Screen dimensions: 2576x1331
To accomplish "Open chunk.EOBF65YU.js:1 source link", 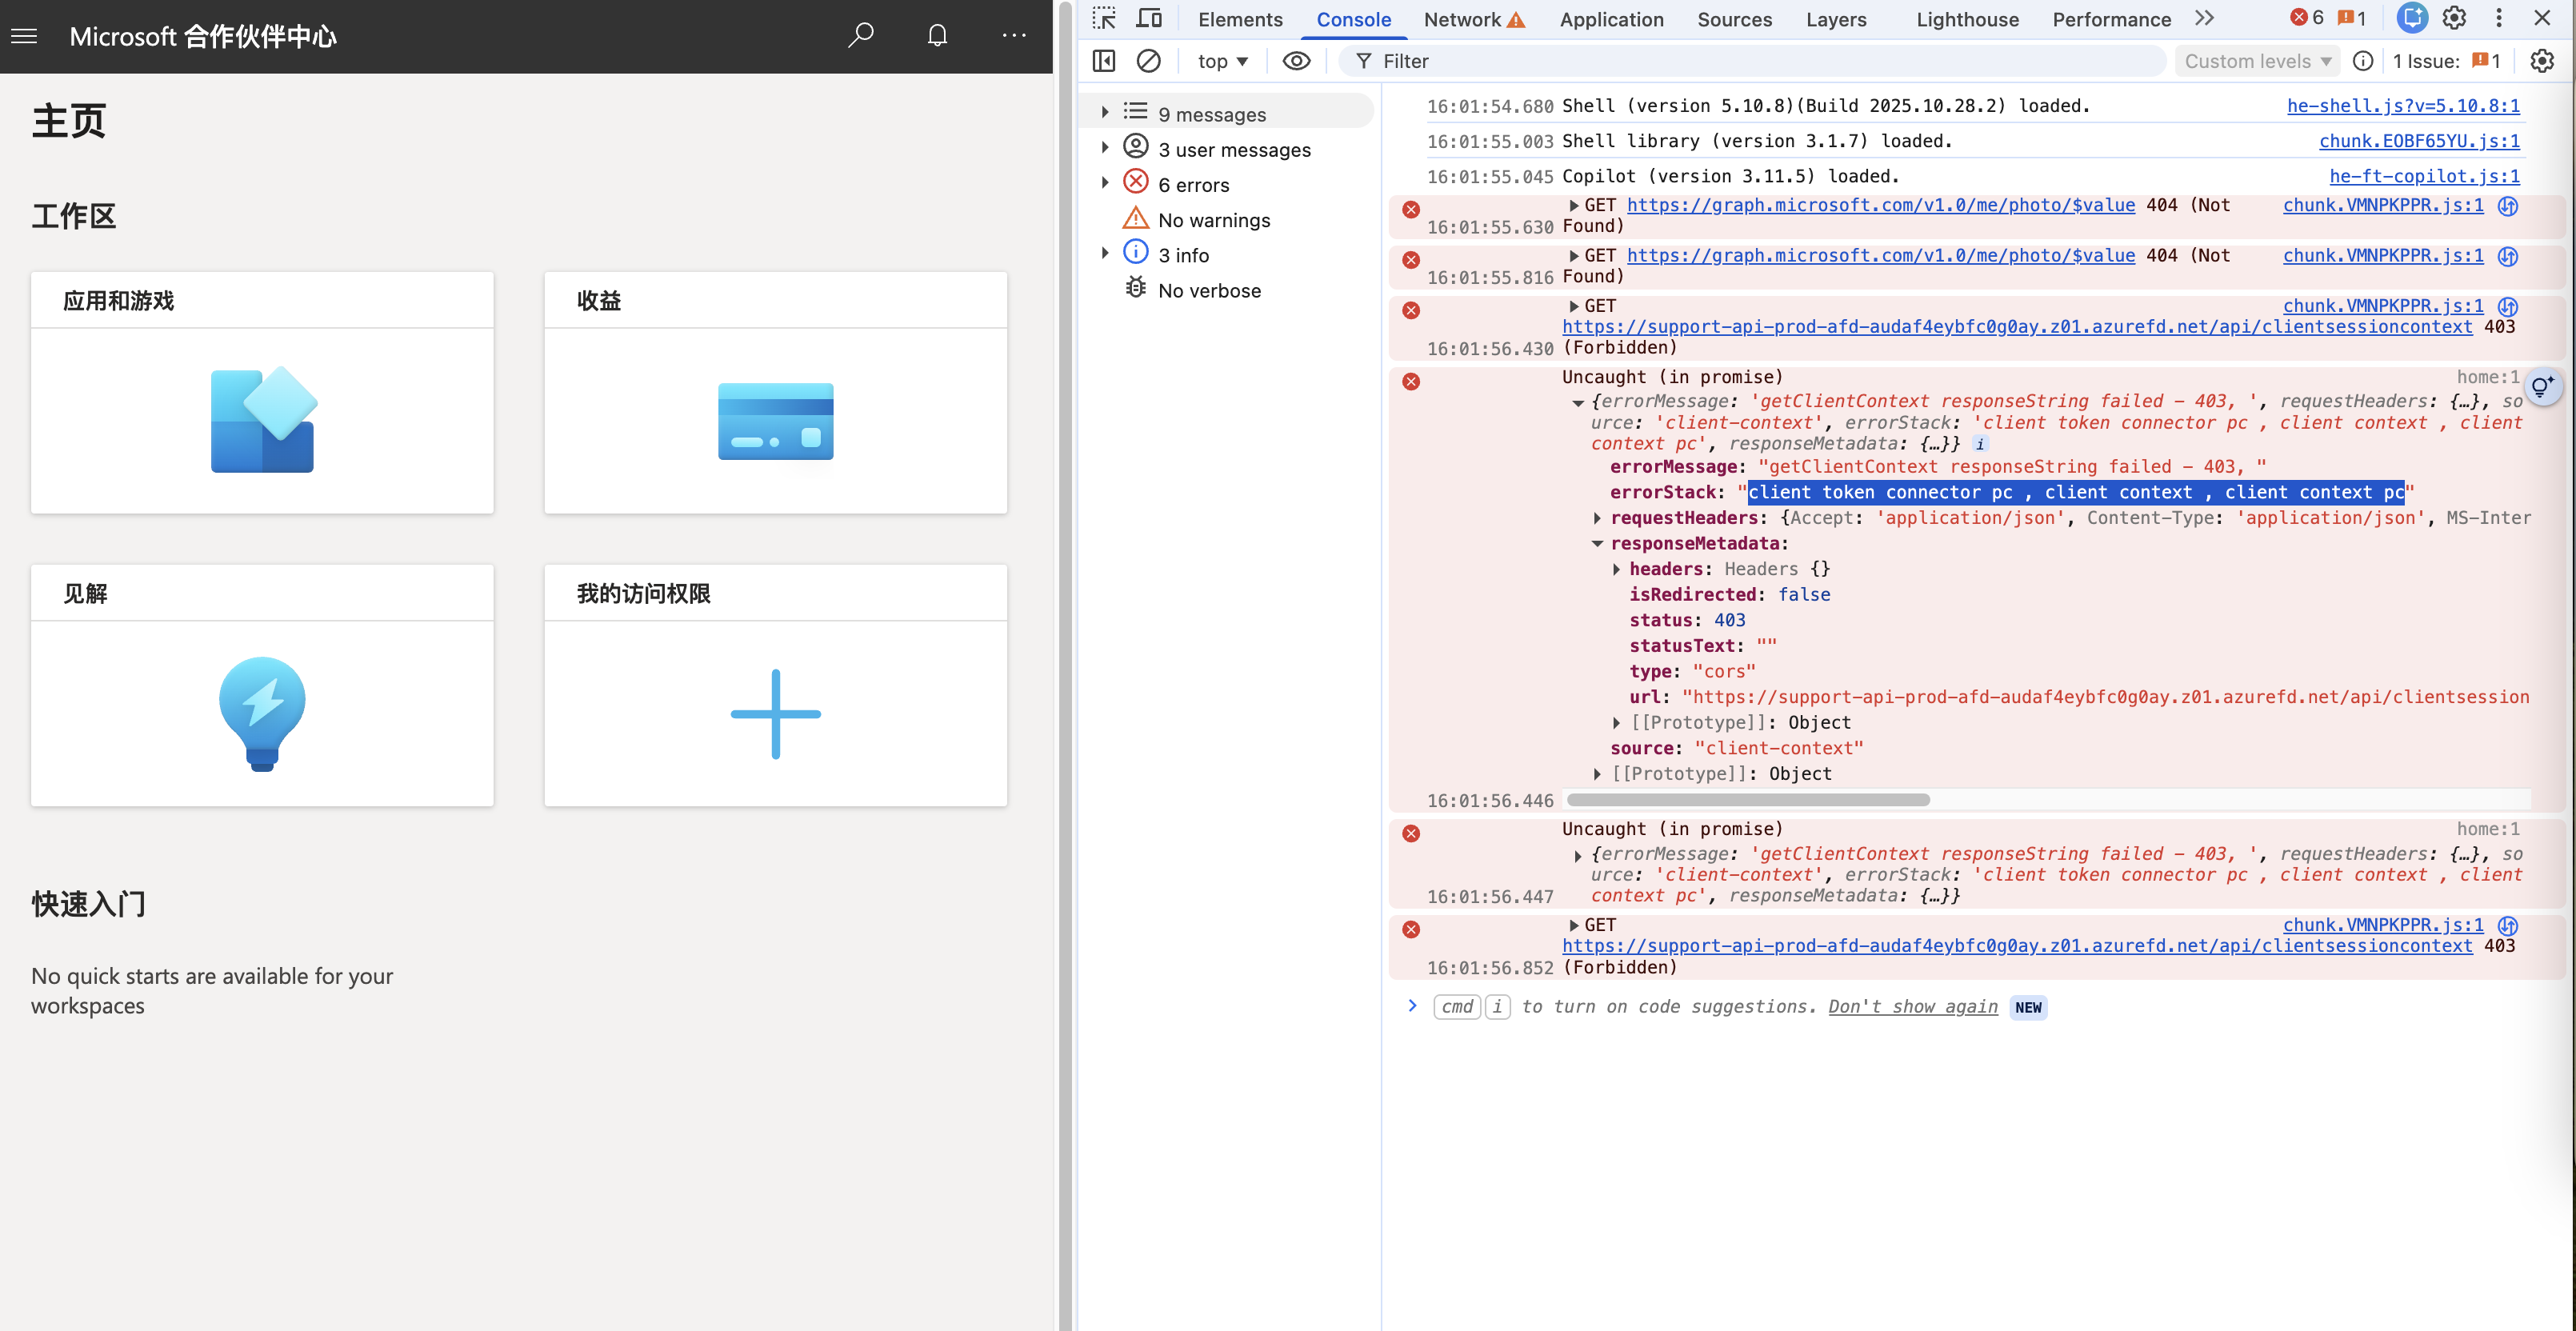I will [2419, 141].
